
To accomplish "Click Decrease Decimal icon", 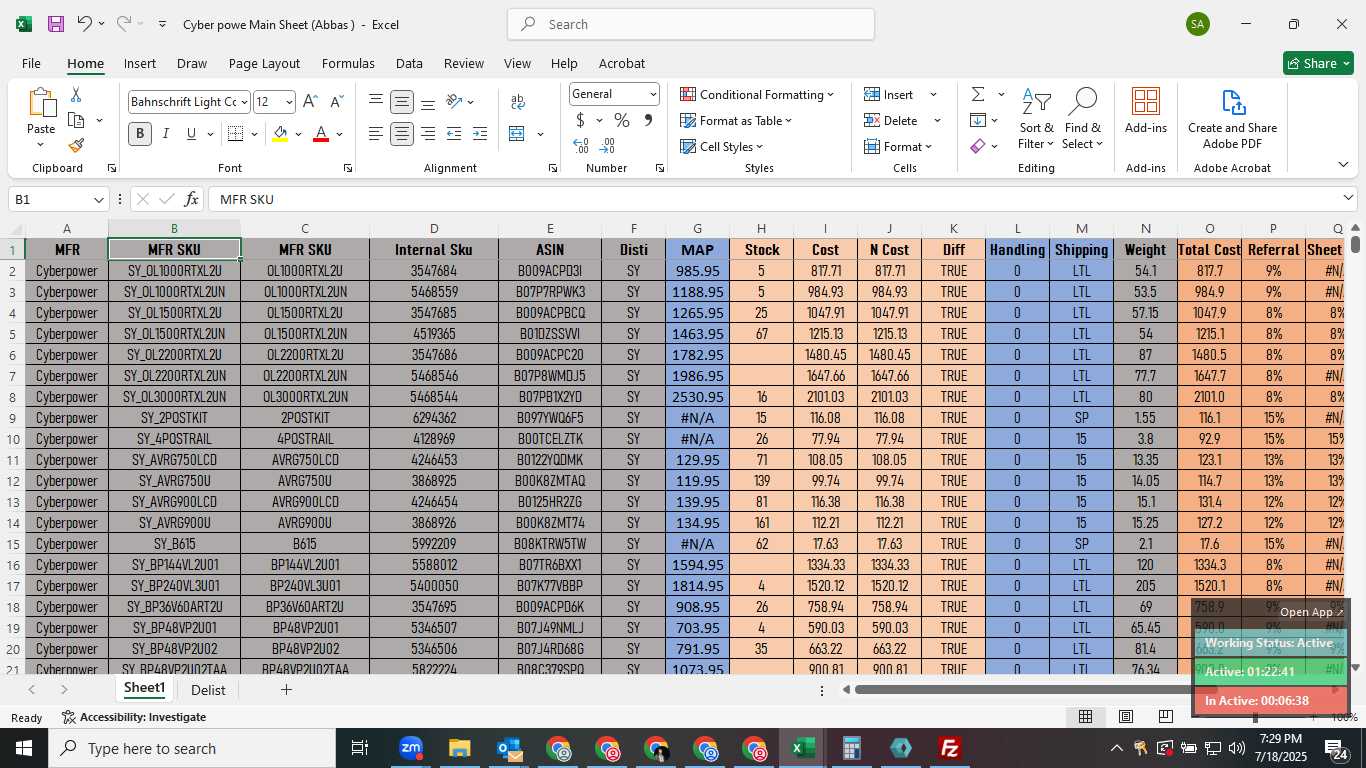I will tap(608, 146).
